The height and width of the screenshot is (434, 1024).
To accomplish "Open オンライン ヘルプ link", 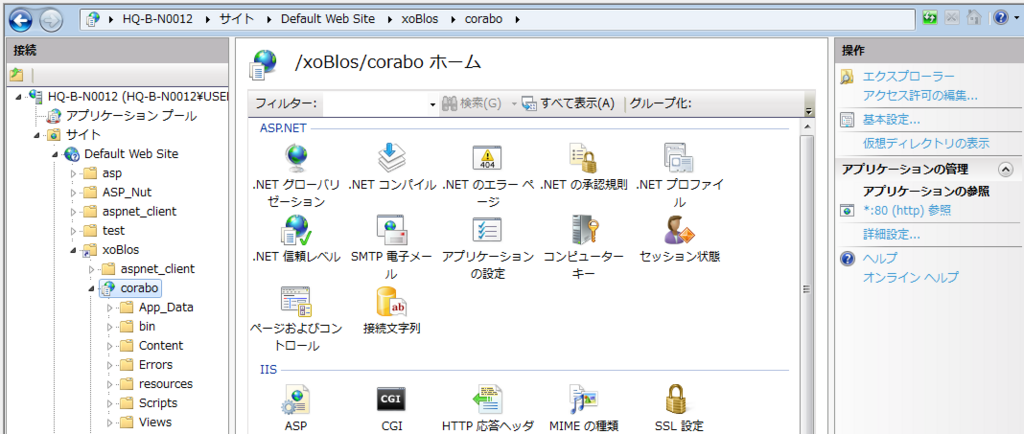I will pos(911,277).
